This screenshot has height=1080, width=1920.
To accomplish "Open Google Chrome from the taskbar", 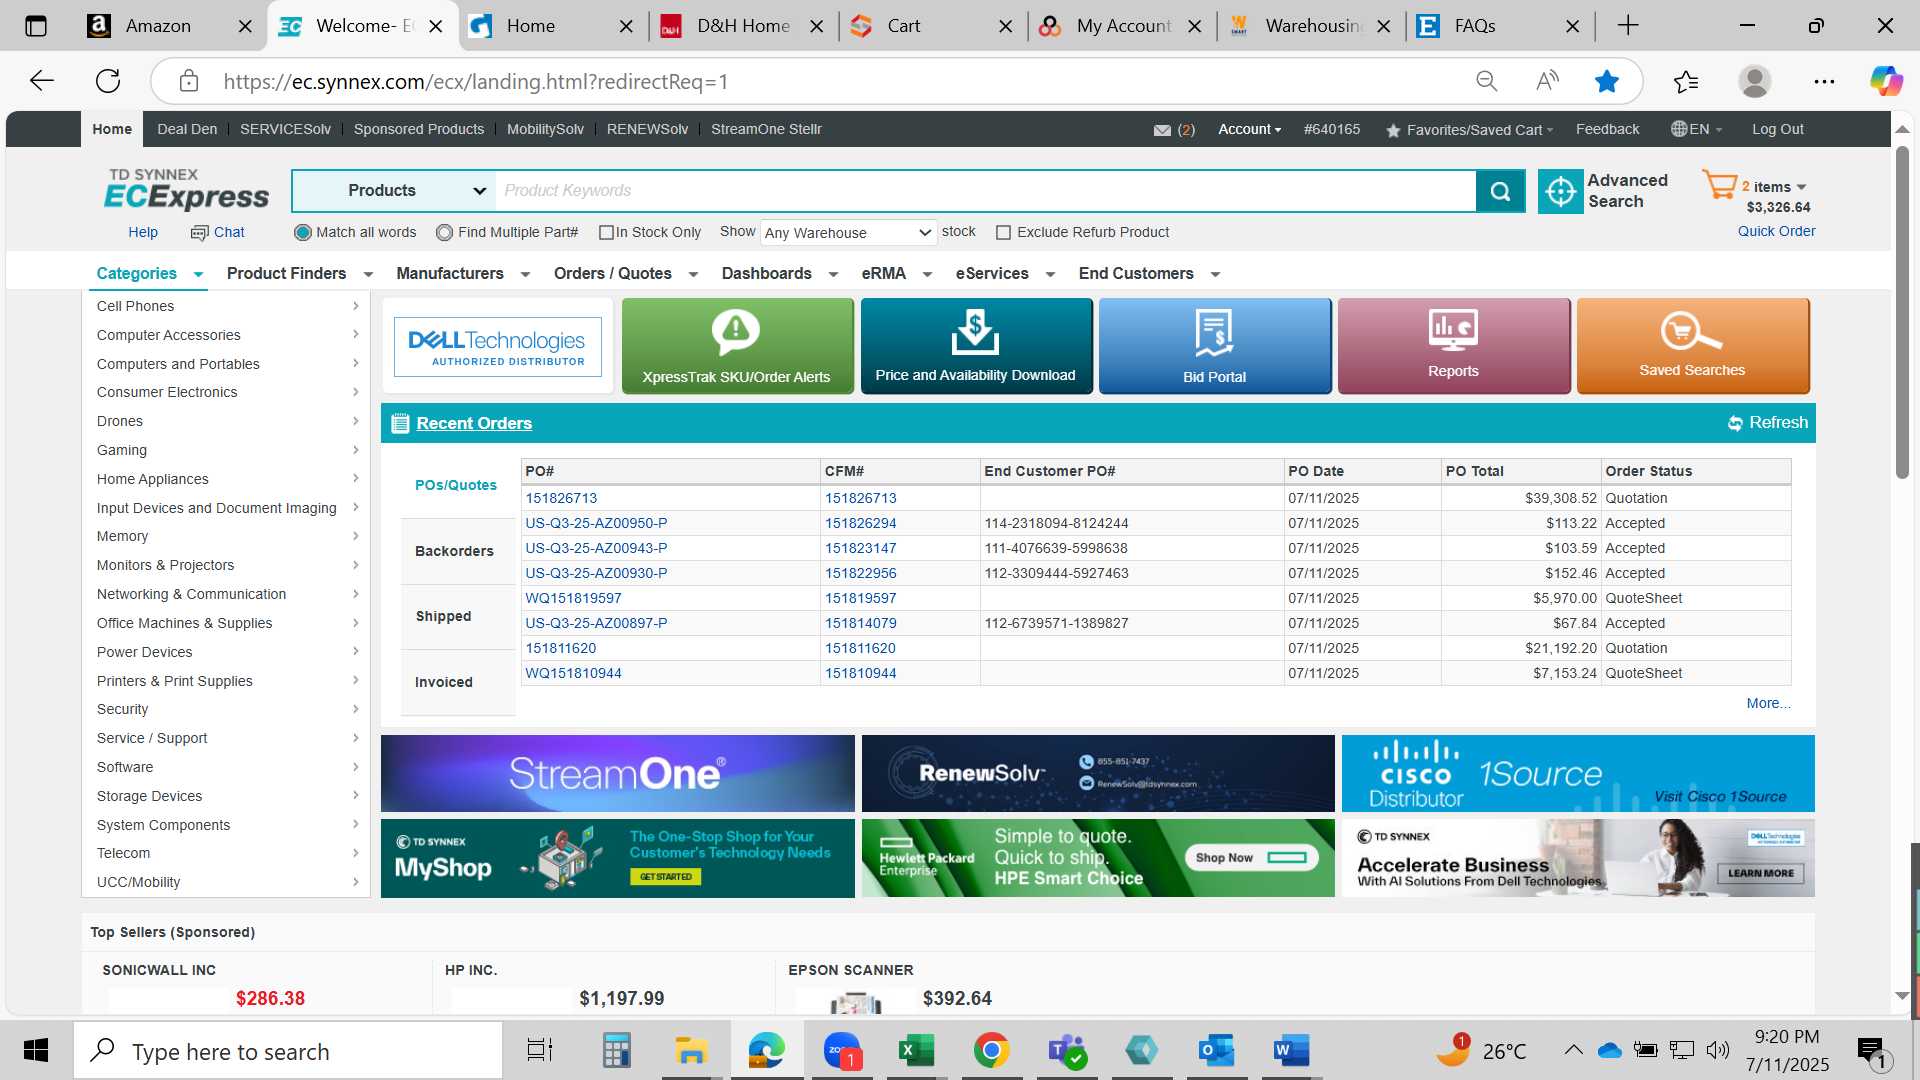I will tap(991, 1051).
